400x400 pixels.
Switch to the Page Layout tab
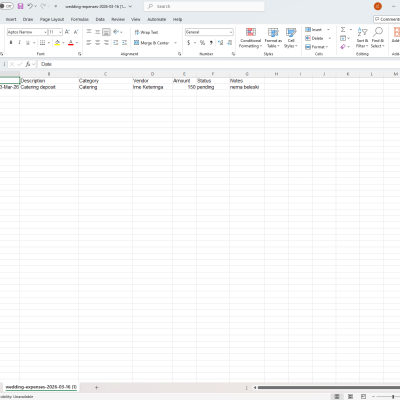pyautogui.click(x=52, y=19)
